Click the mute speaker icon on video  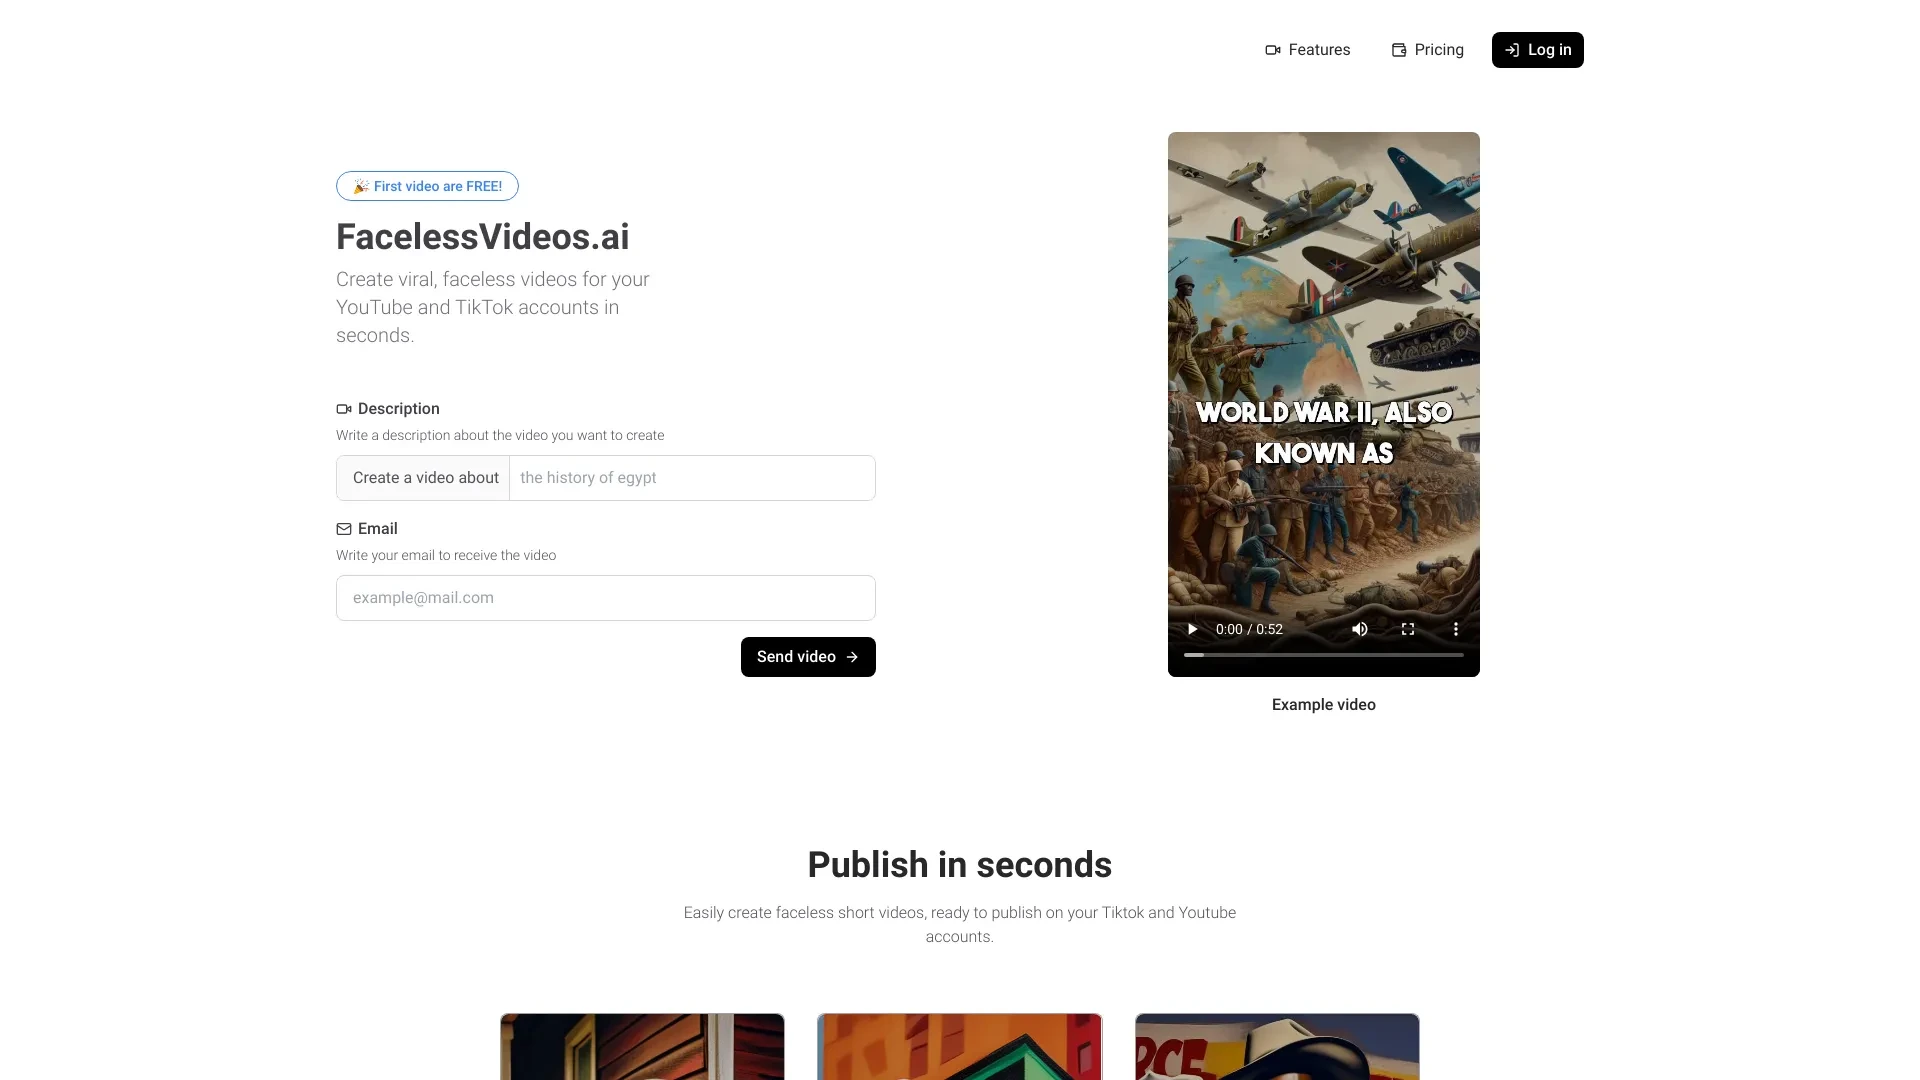(1358, 628)
